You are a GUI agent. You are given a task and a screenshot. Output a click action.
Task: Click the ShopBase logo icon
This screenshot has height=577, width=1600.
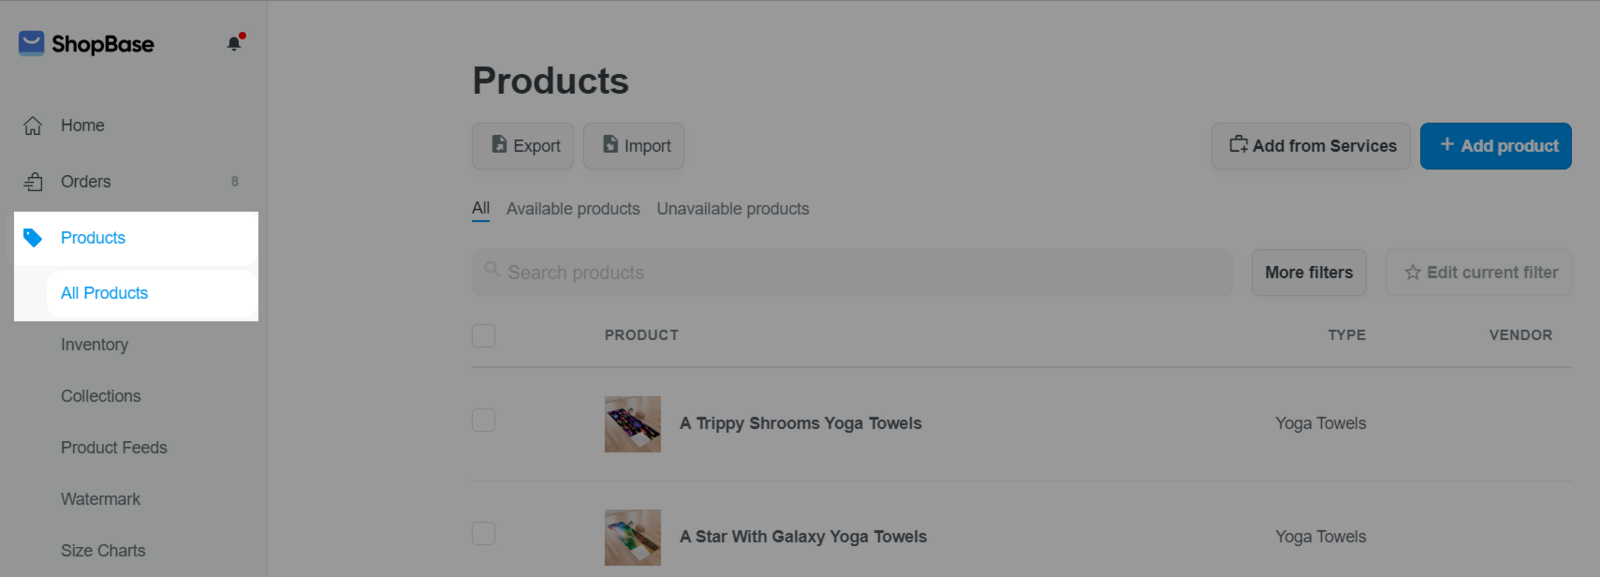(x=31, y=43)
